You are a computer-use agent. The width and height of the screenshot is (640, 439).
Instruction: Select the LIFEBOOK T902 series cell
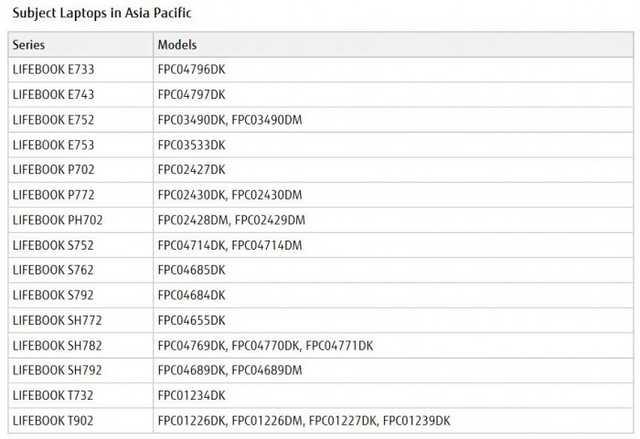click(53, 420)
